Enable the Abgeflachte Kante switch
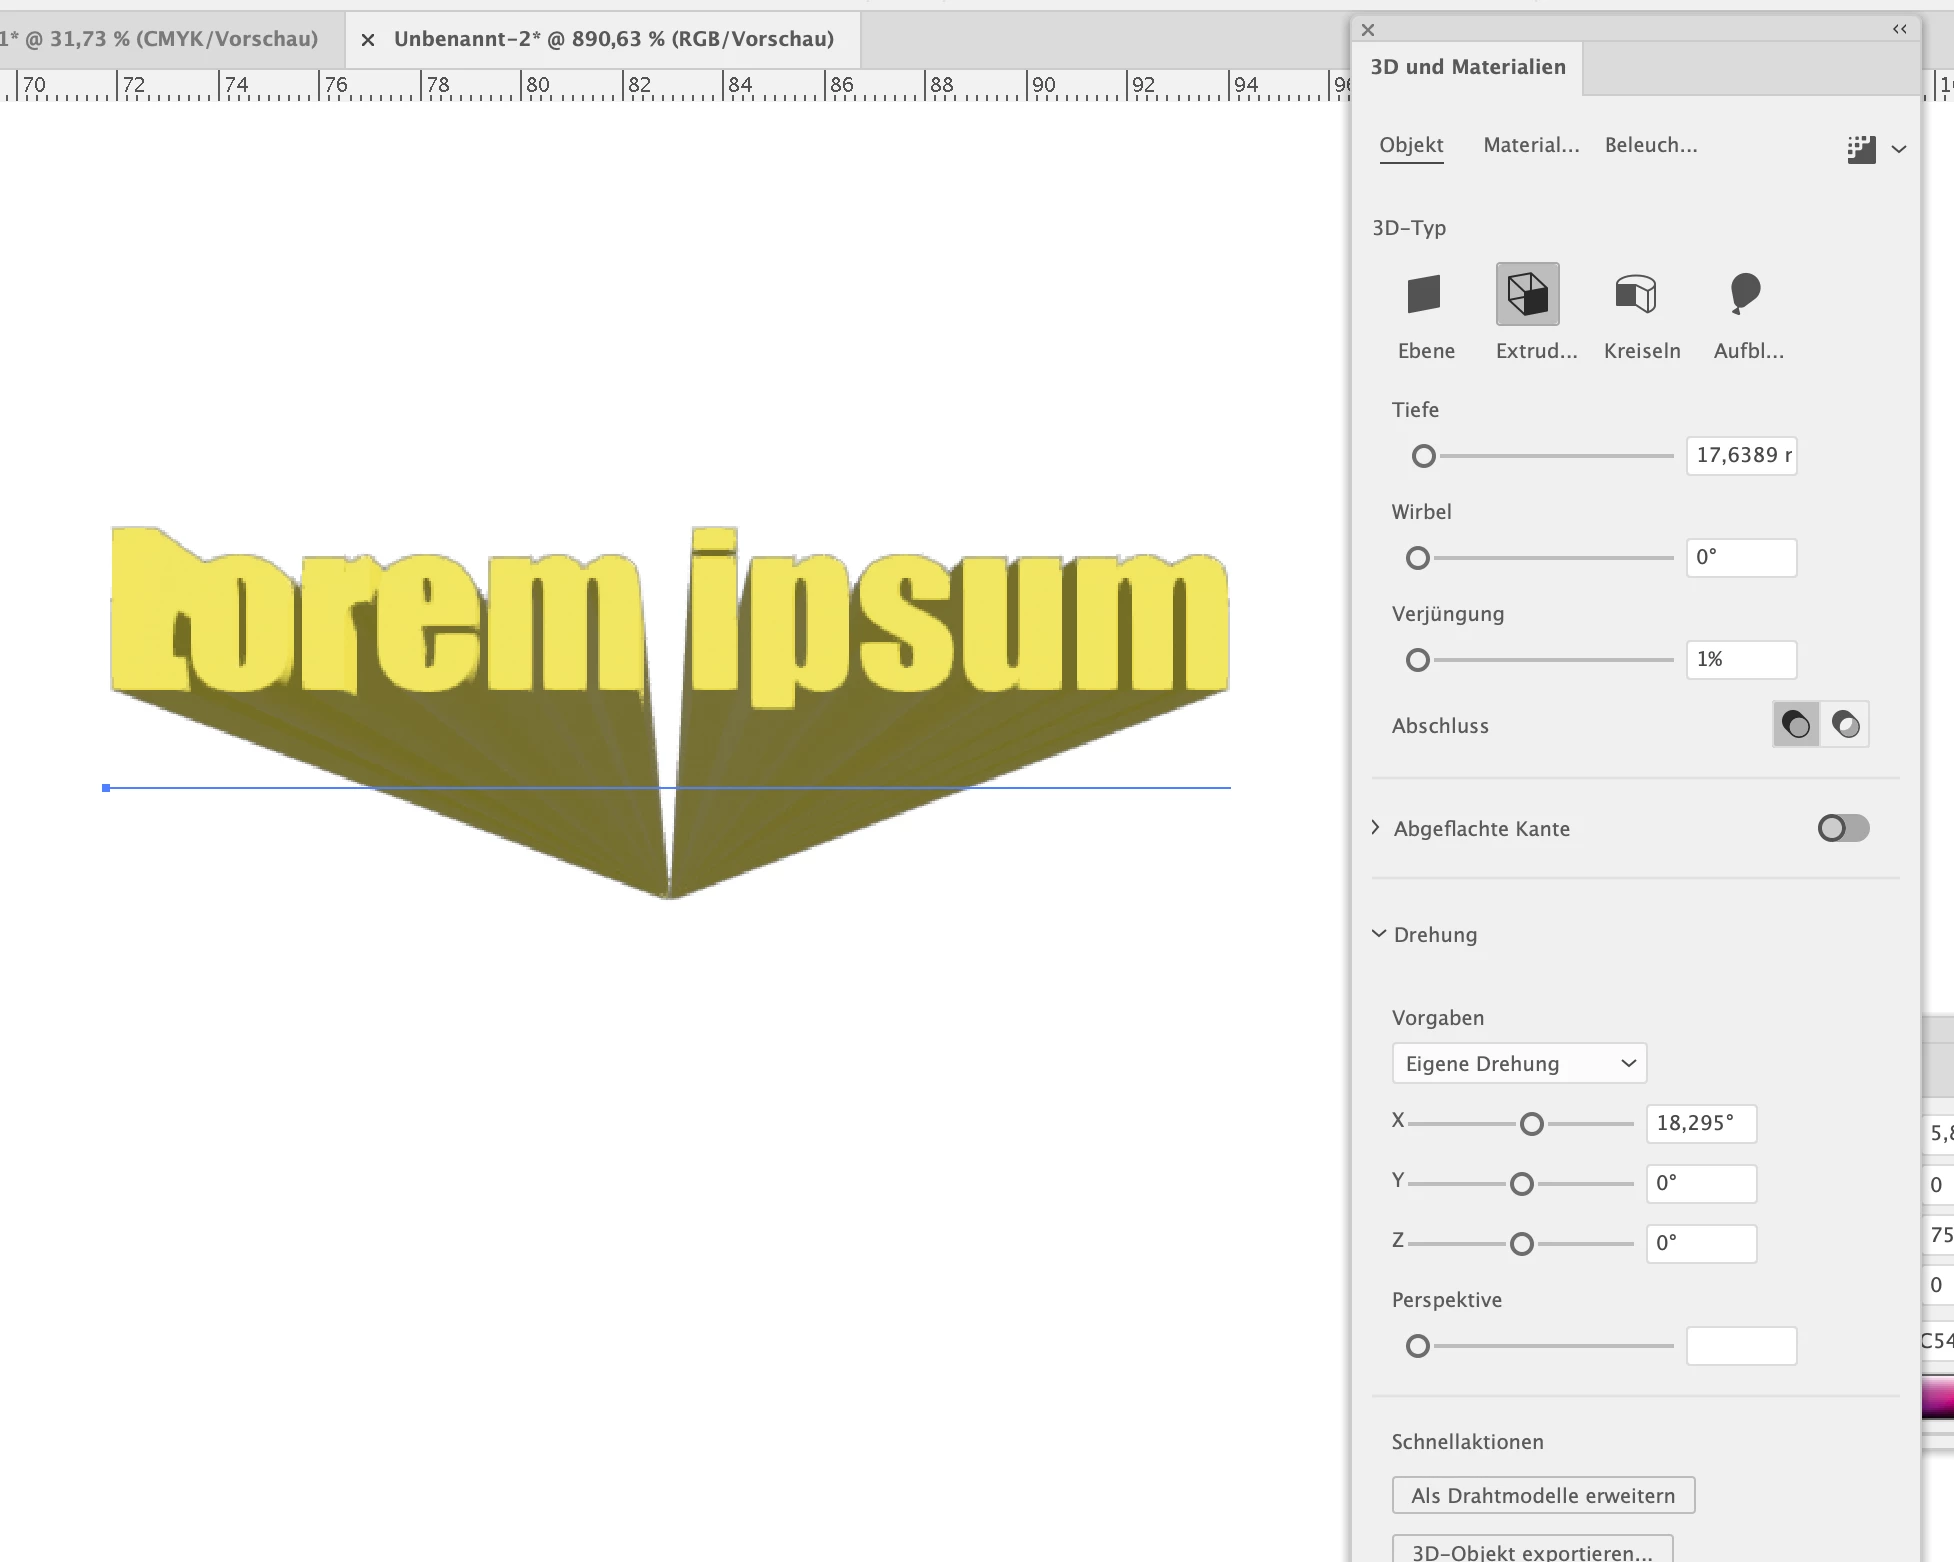The height and width of the screenshot is (1562, 1954). pyautogui.click(x=1843, y=828)
